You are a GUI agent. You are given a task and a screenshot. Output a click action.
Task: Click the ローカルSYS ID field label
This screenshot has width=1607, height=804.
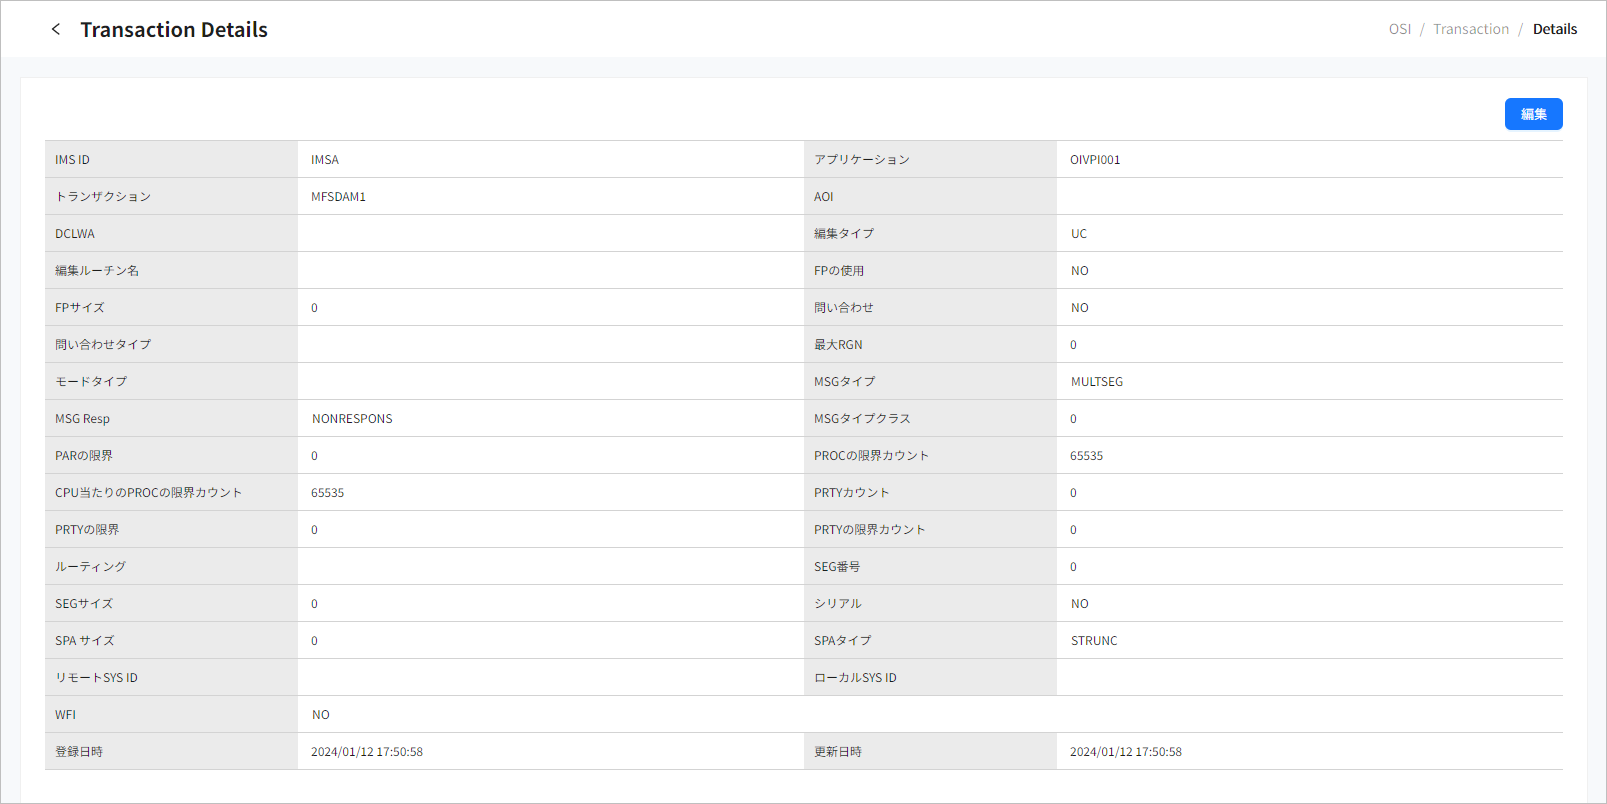pos(855,678)
